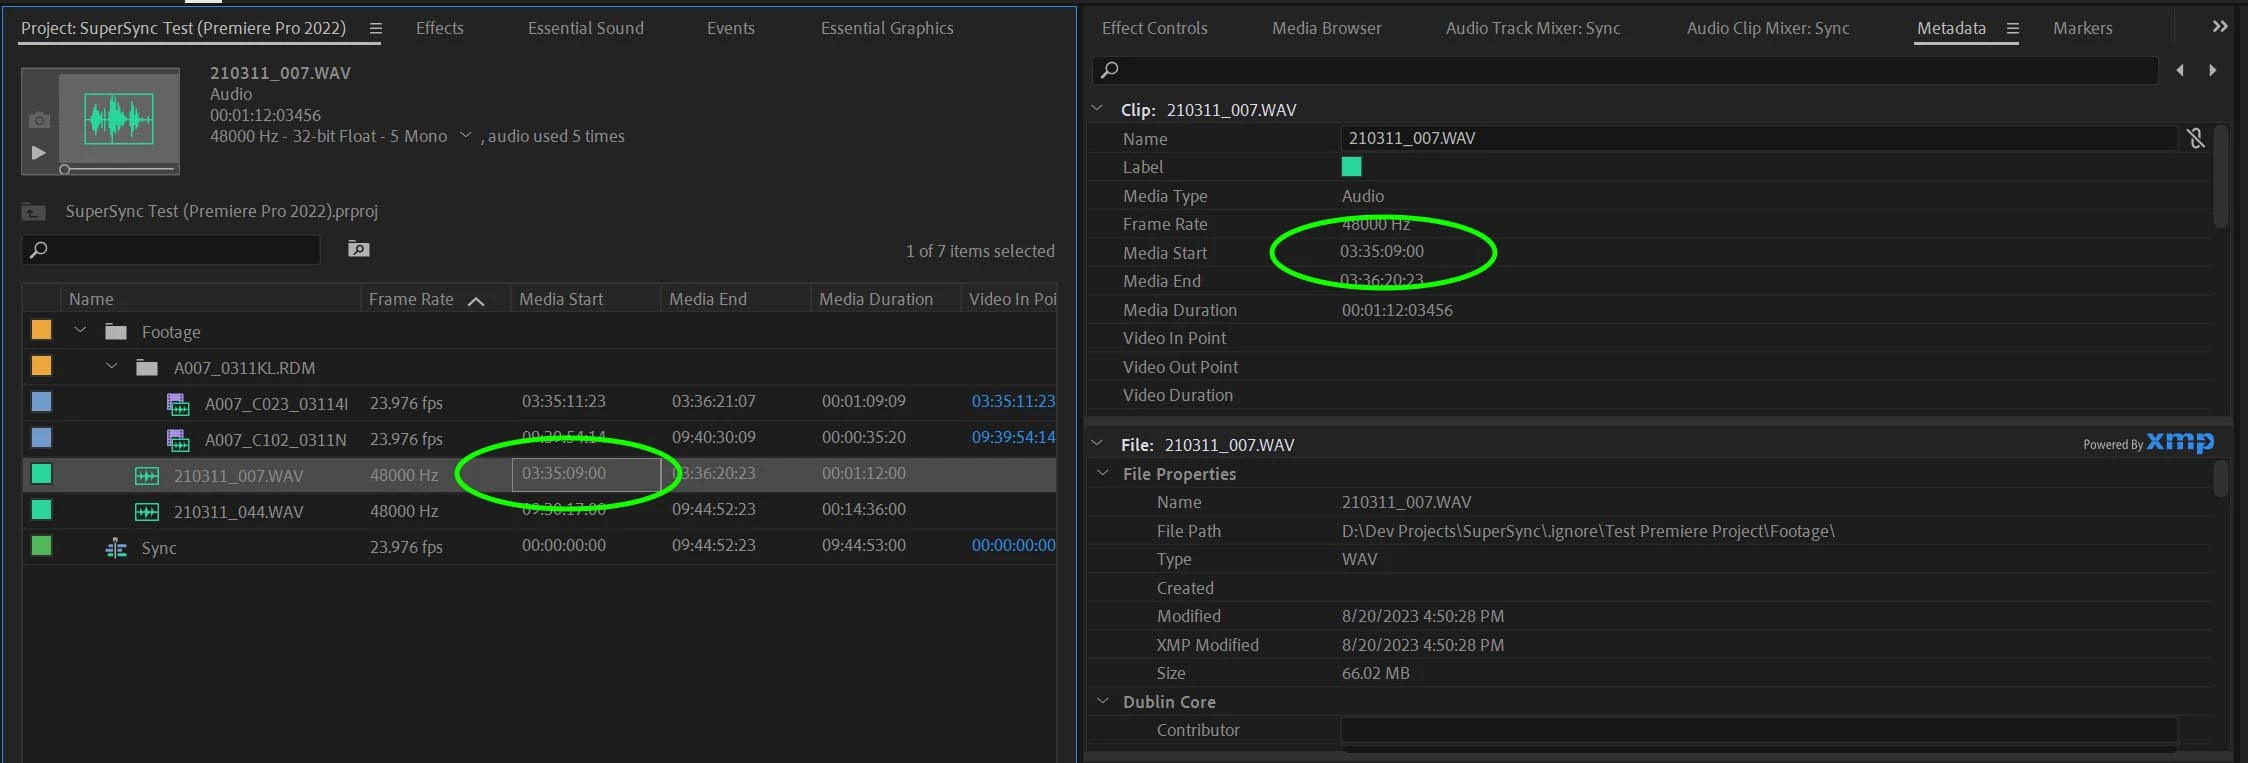This screenshot has height=763, width=2248.
Task: Click the Project panel search field
Action: pos(171,250)
